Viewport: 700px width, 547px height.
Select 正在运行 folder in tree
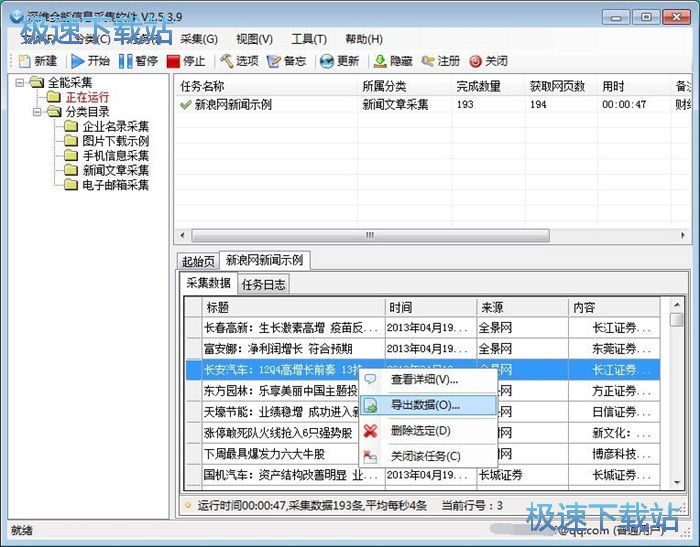tap(87, 97)
